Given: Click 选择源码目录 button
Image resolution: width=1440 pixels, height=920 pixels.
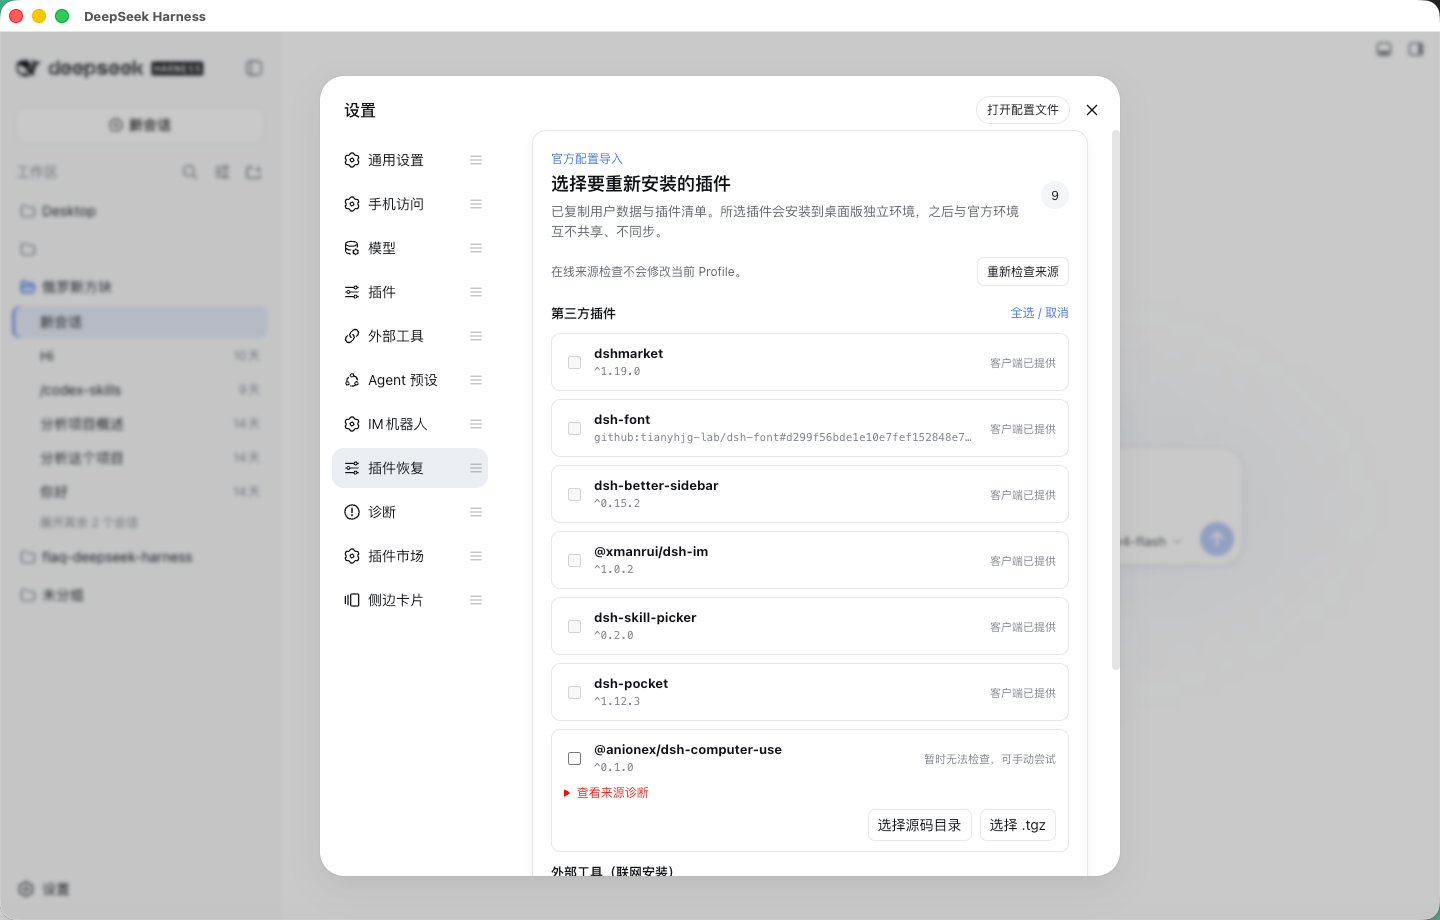Looking at the screenshot, I should point(919,825).
